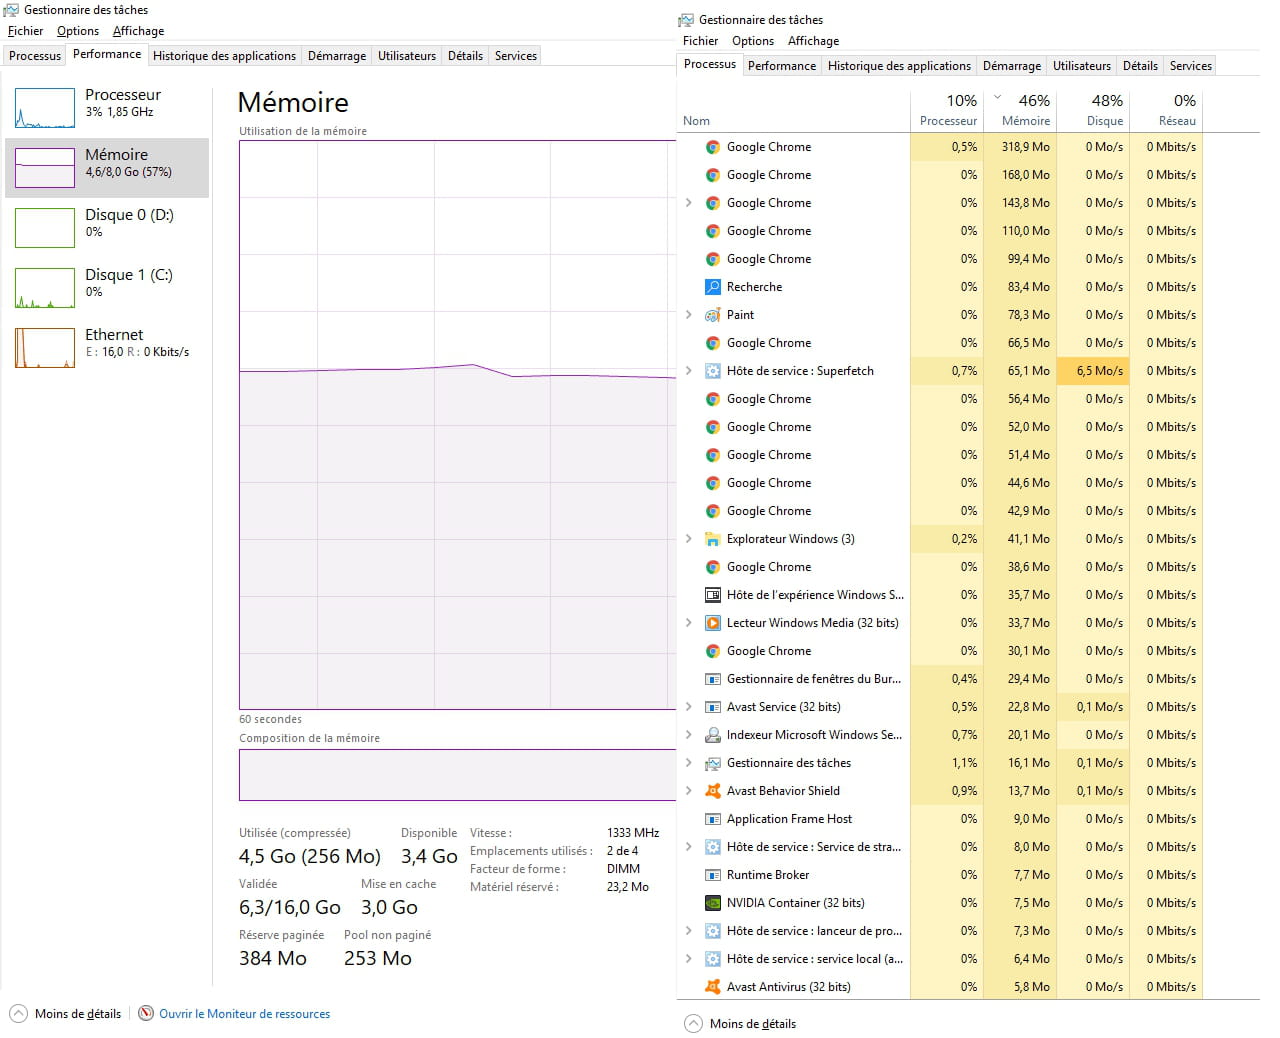Expand Hôte de service : service local row

pyautogui.click(x=689, y=959)
